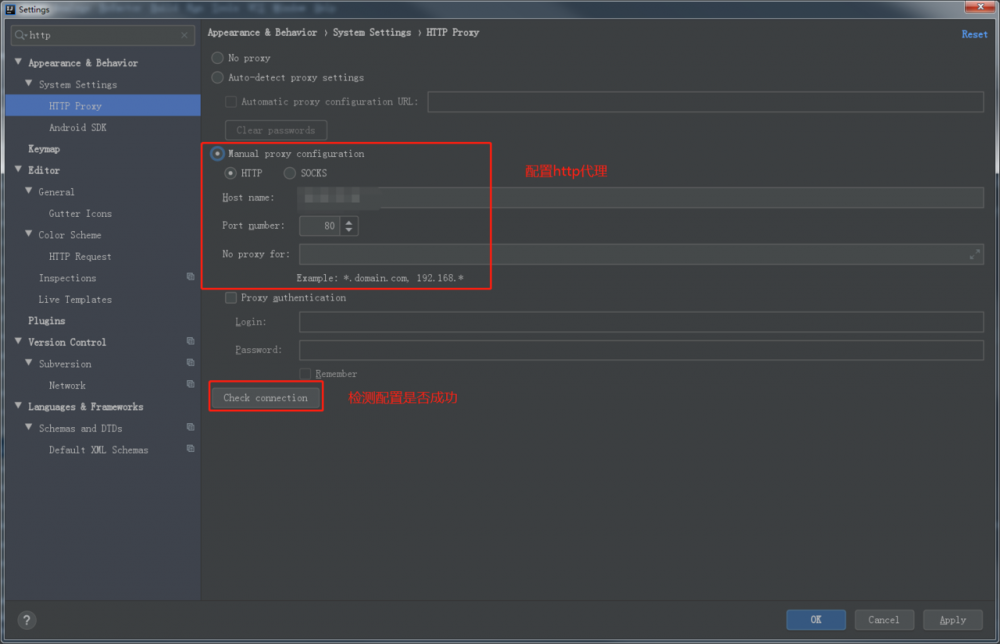Click the project-level icon next to Network
The image size is (1000, 644).
click(x=190, y=384)
